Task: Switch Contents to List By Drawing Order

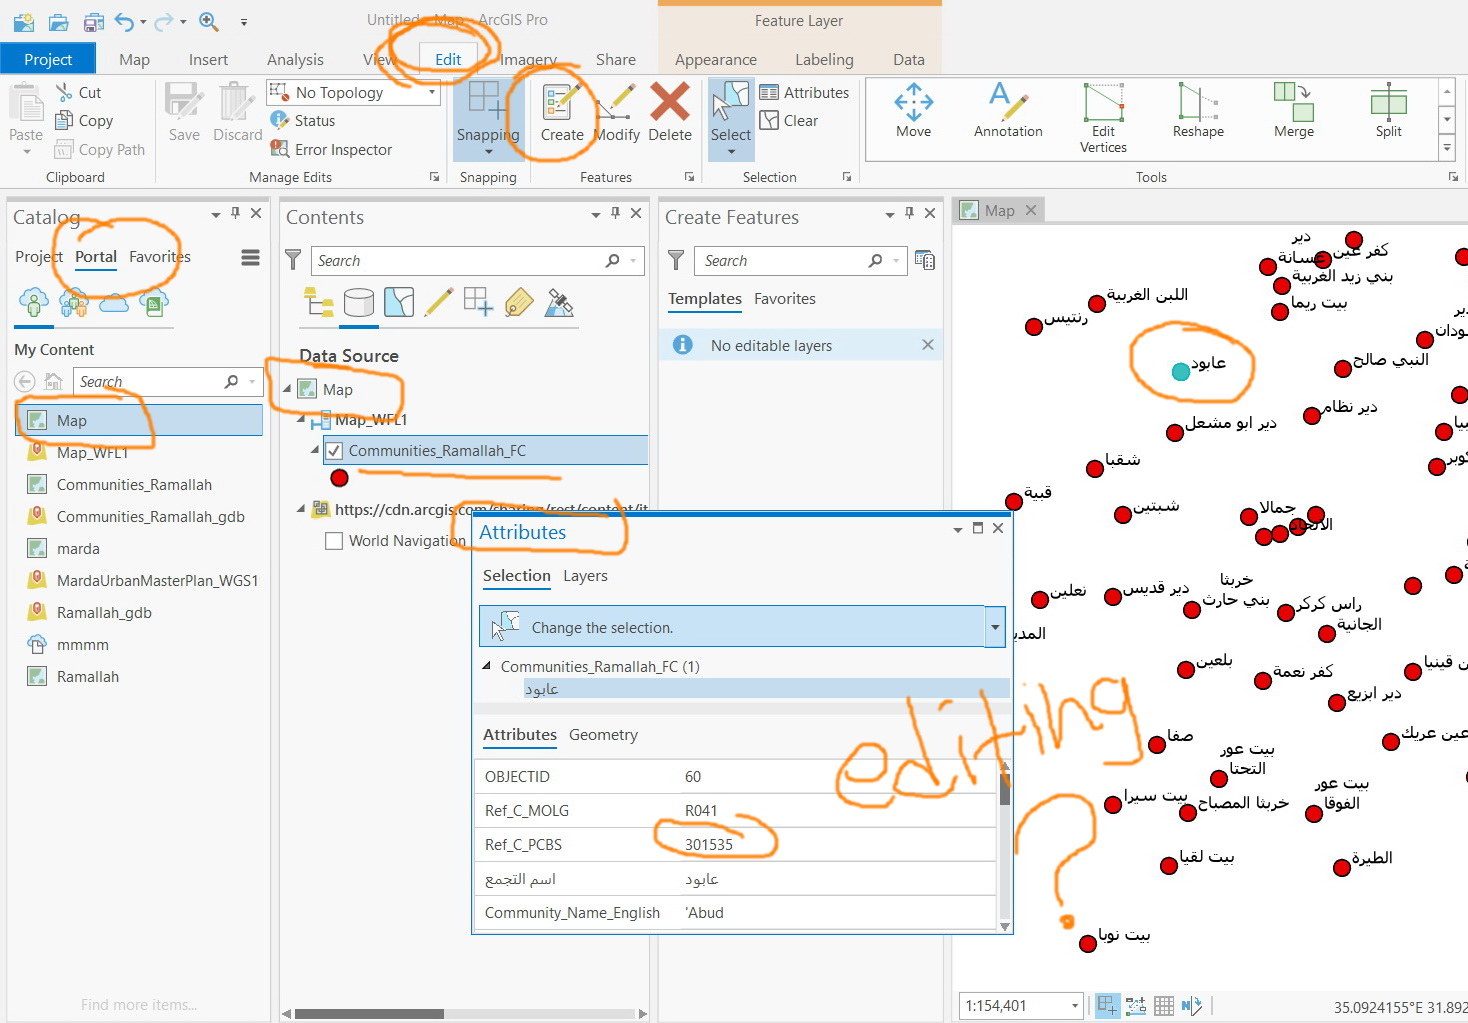Action: click(x=319, y=303)
